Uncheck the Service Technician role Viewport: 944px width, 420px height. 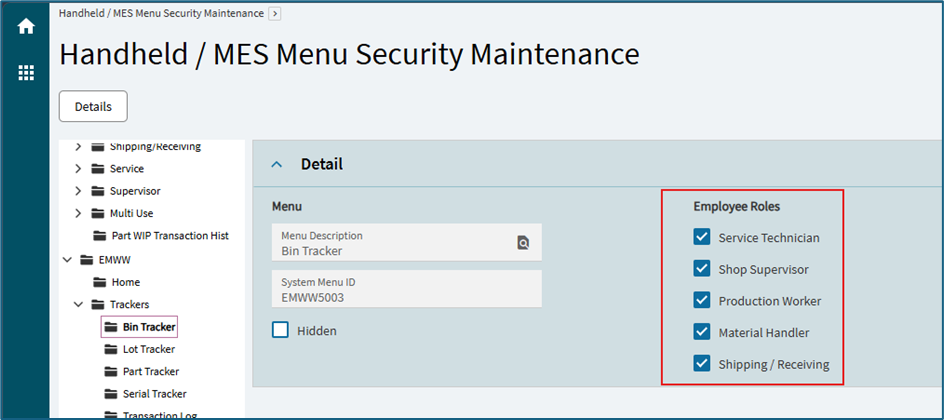702,238
